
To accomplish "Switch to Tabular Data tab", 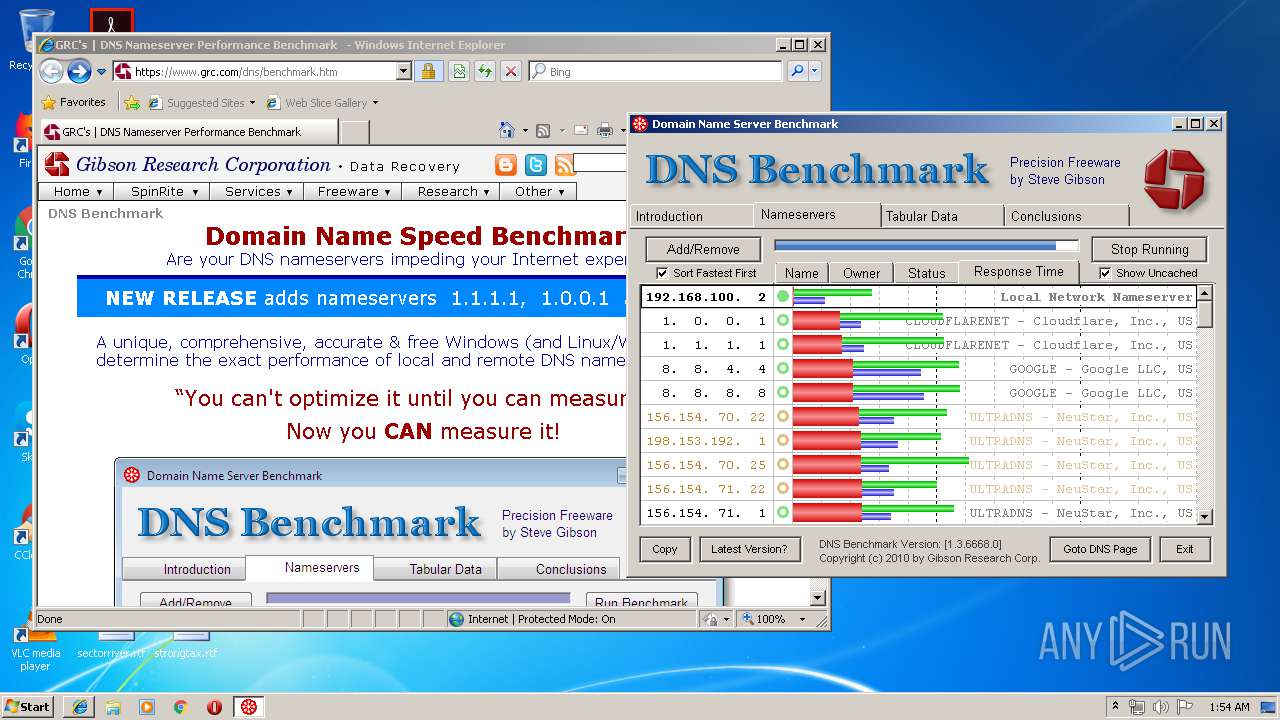I will (x=943, y=216).
